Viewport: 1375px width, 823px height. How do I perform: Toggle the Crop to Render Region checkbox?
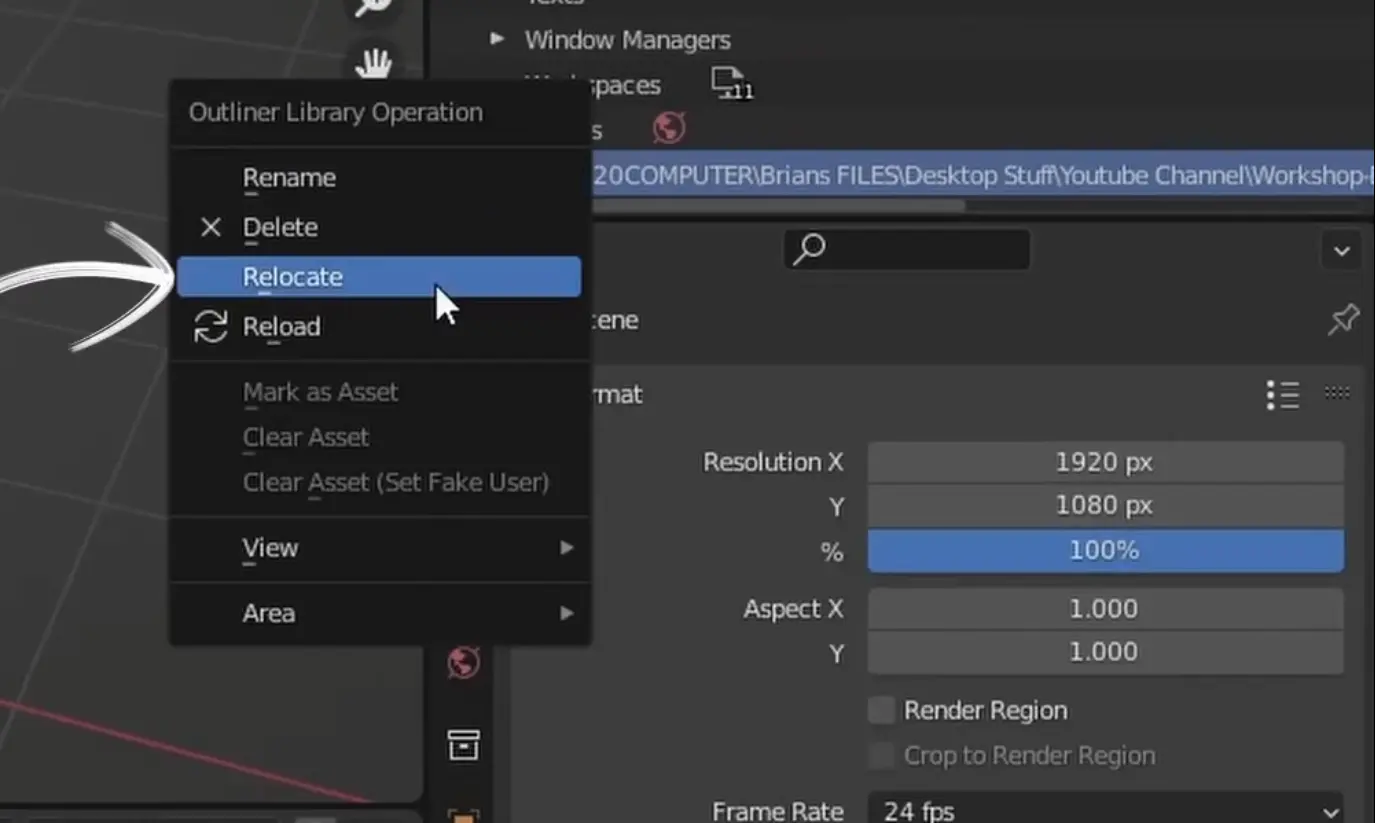881,756
